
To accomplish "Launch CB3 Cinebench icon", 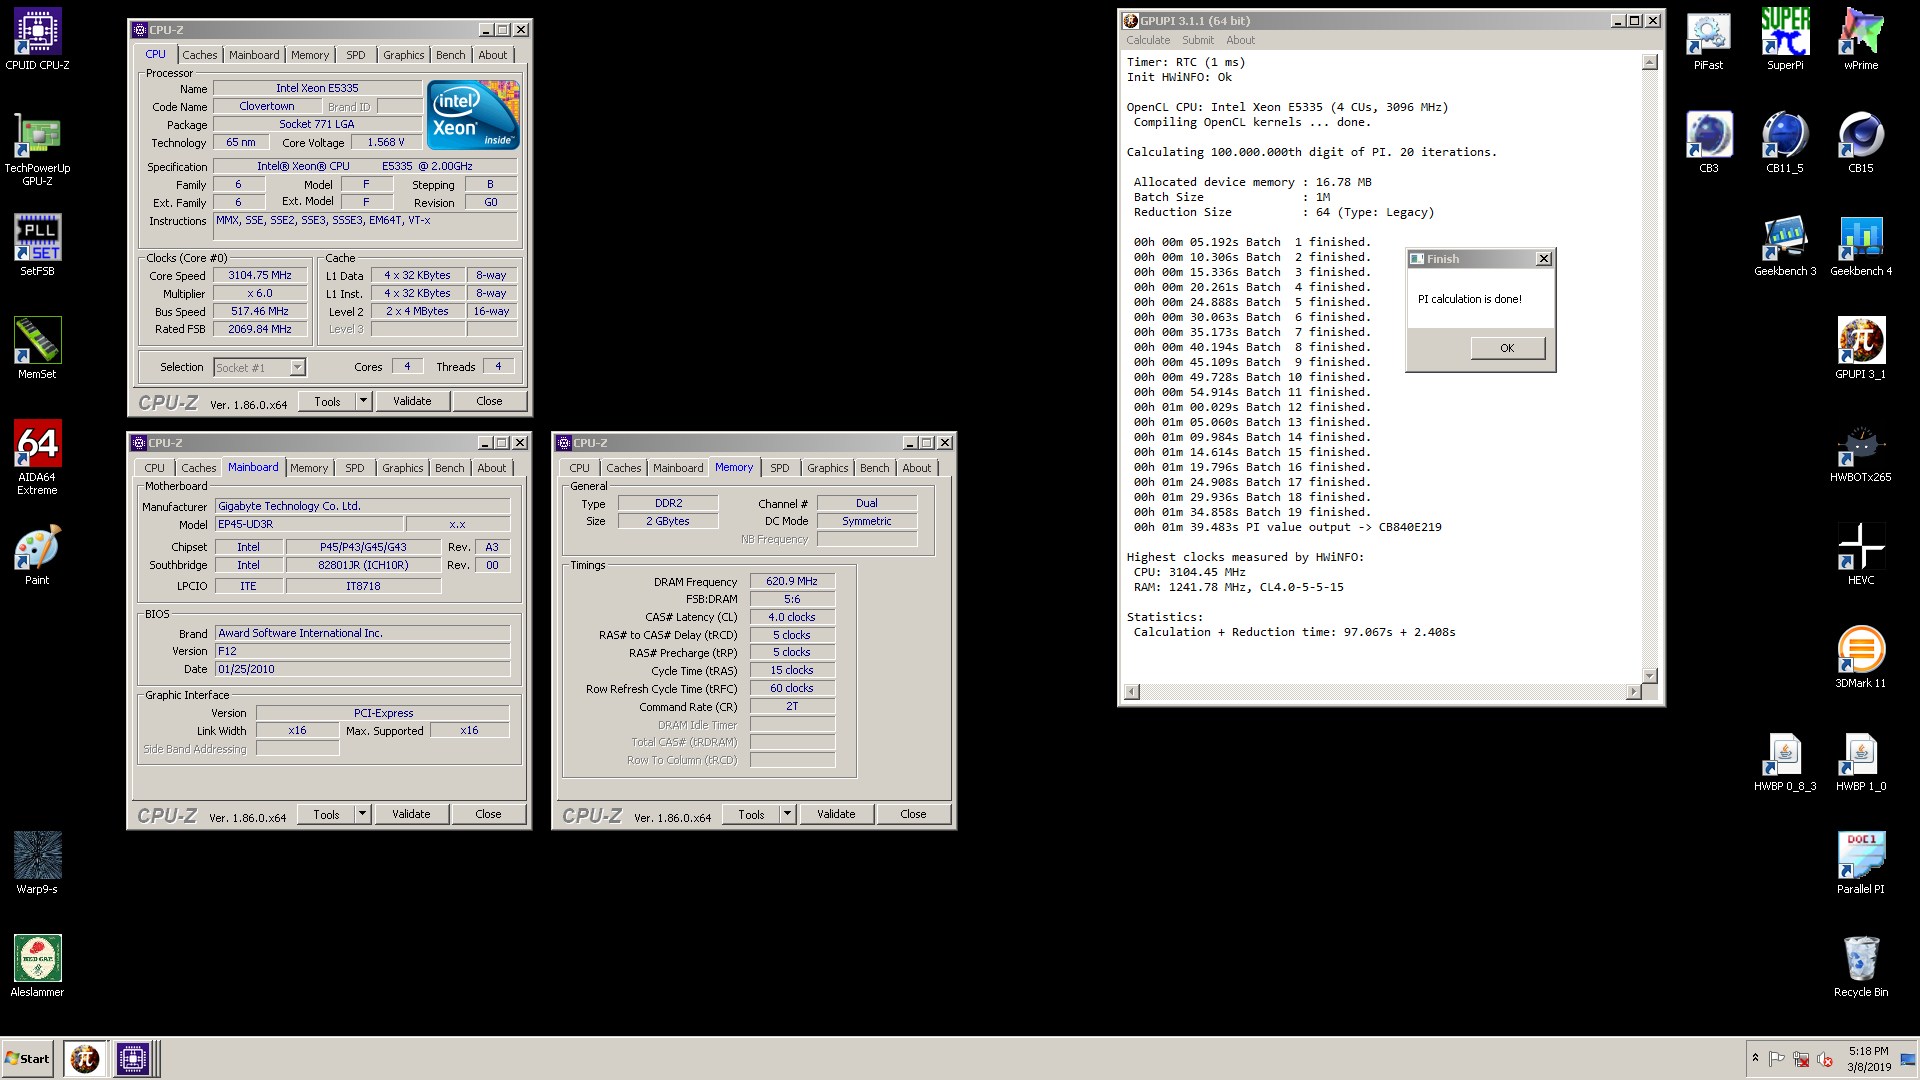I will [x=1708, y=142].
